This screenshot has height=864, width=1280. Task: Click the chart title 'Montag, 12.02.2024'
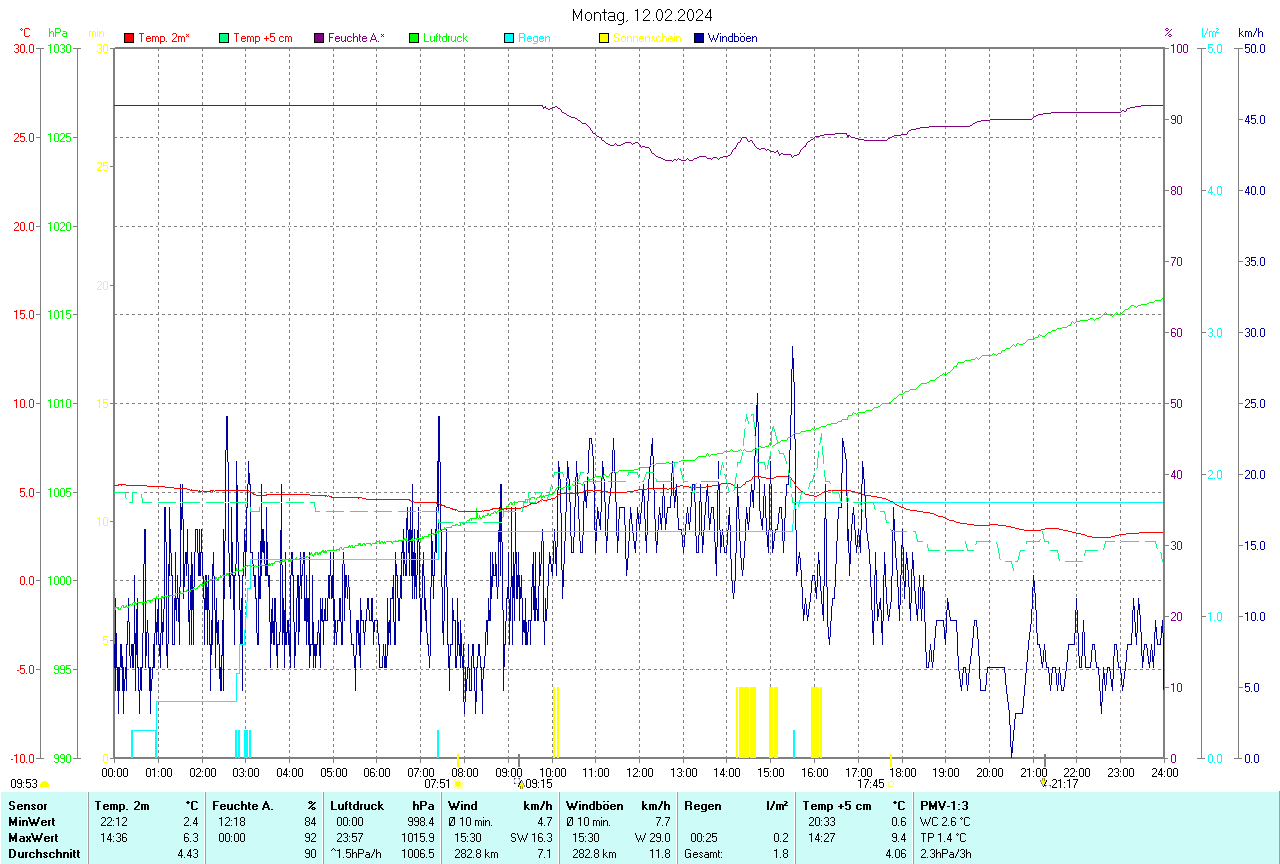tap(642, 15)
